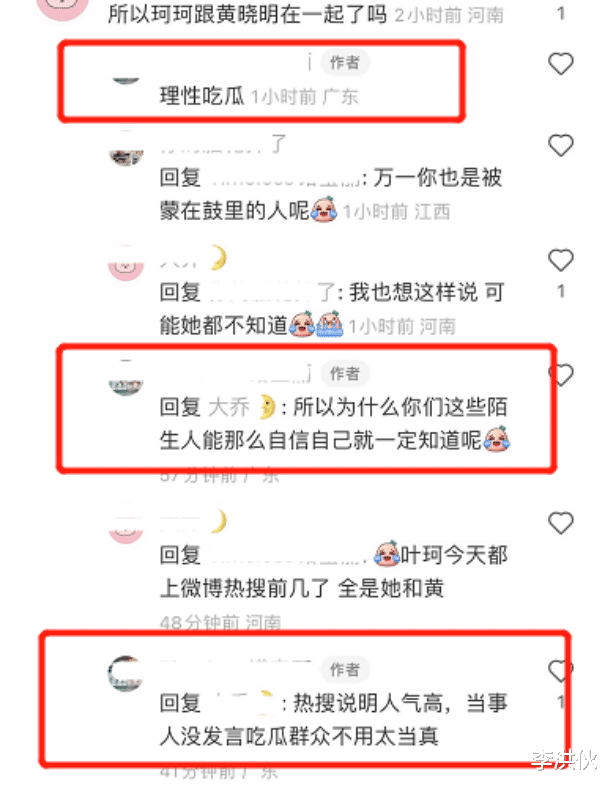The height and width of the screenshot is (785, 609).
Task: Select the comment 所以珂珂跟黄晓明在一起了吗
Action: (x=247, y=15)
